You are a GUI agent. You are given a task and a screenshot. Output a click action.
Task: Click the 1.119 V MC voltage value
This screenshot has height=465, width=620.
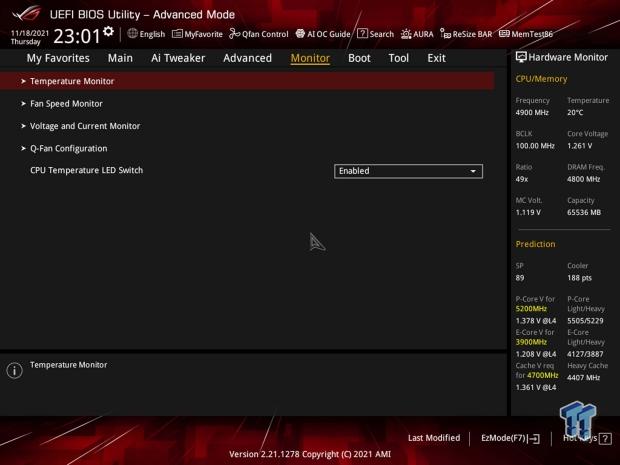coord(528,213)
